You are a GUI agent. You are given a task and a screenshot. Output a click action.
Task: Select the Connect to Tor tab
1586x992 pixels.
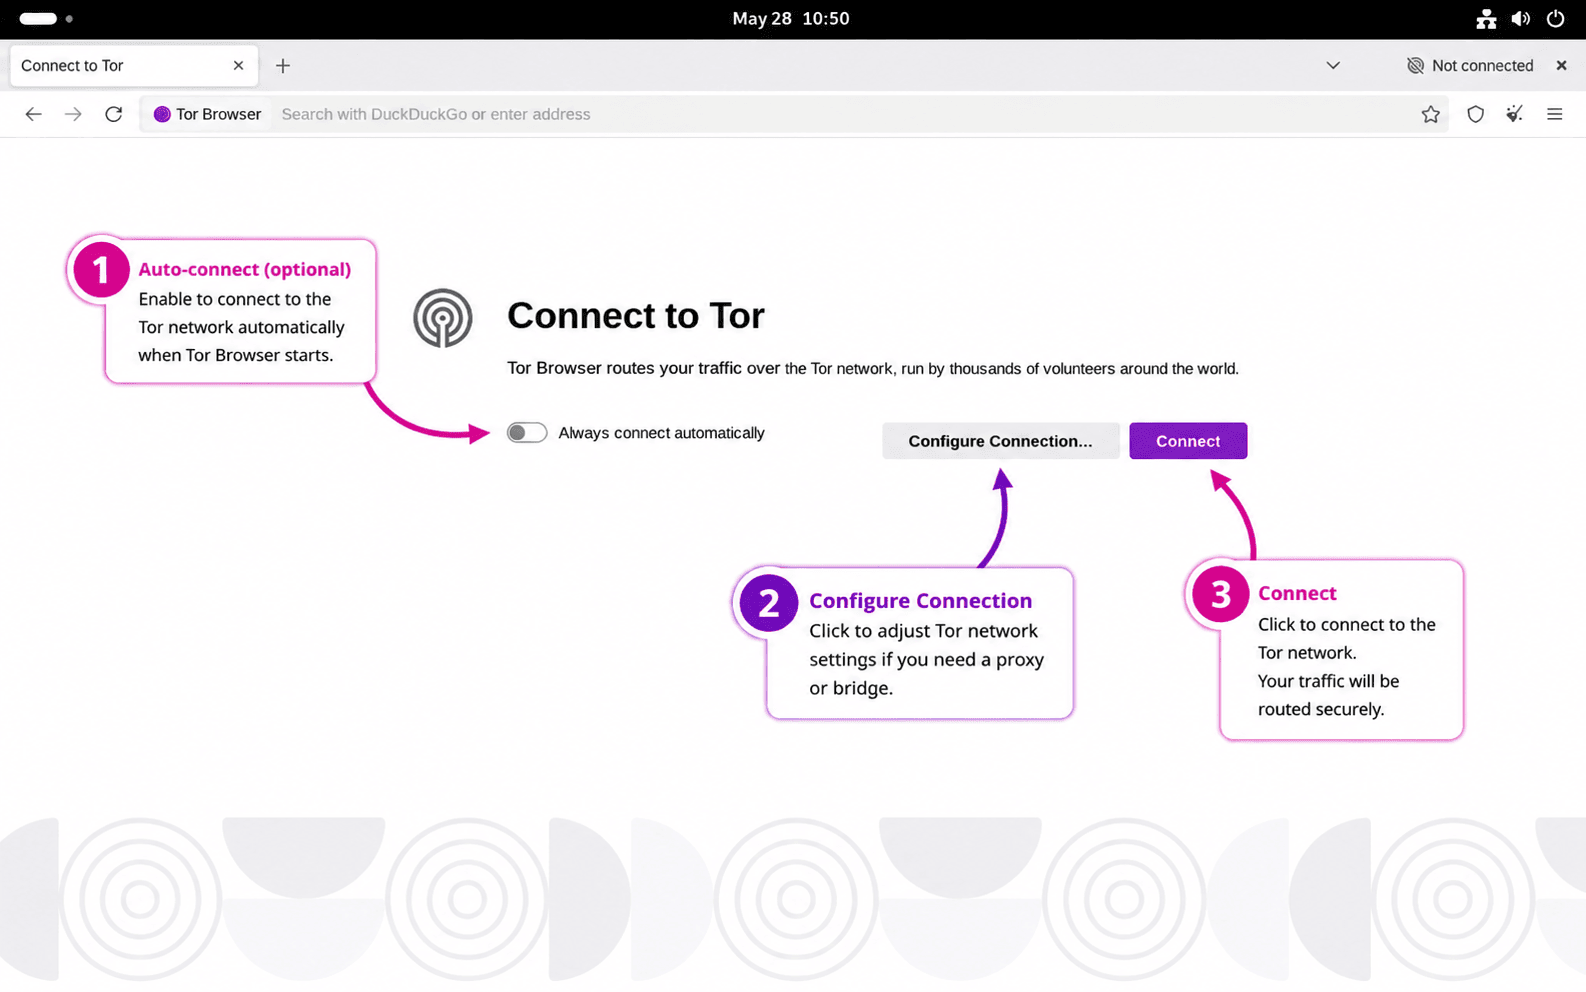coord(133,65)
